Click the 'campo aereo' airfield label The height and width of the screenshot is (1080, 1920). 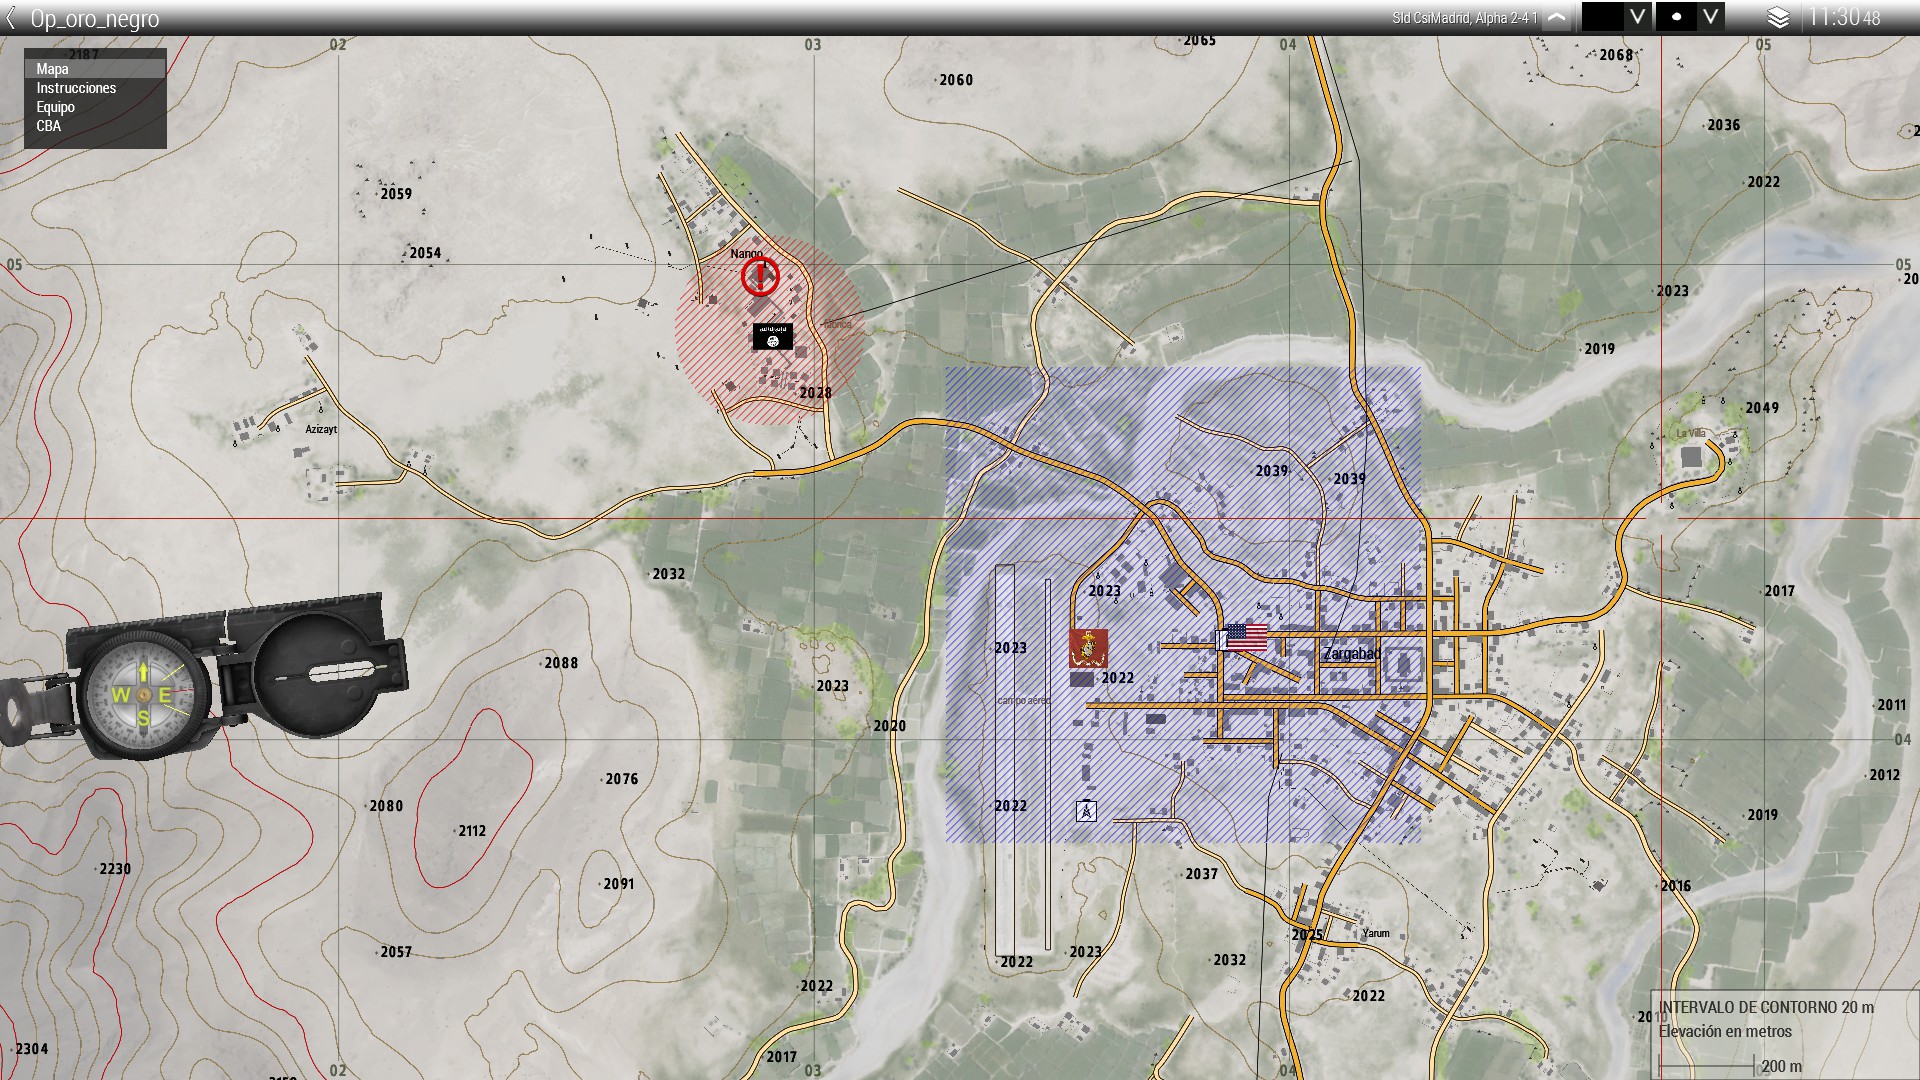[1024, 700]
